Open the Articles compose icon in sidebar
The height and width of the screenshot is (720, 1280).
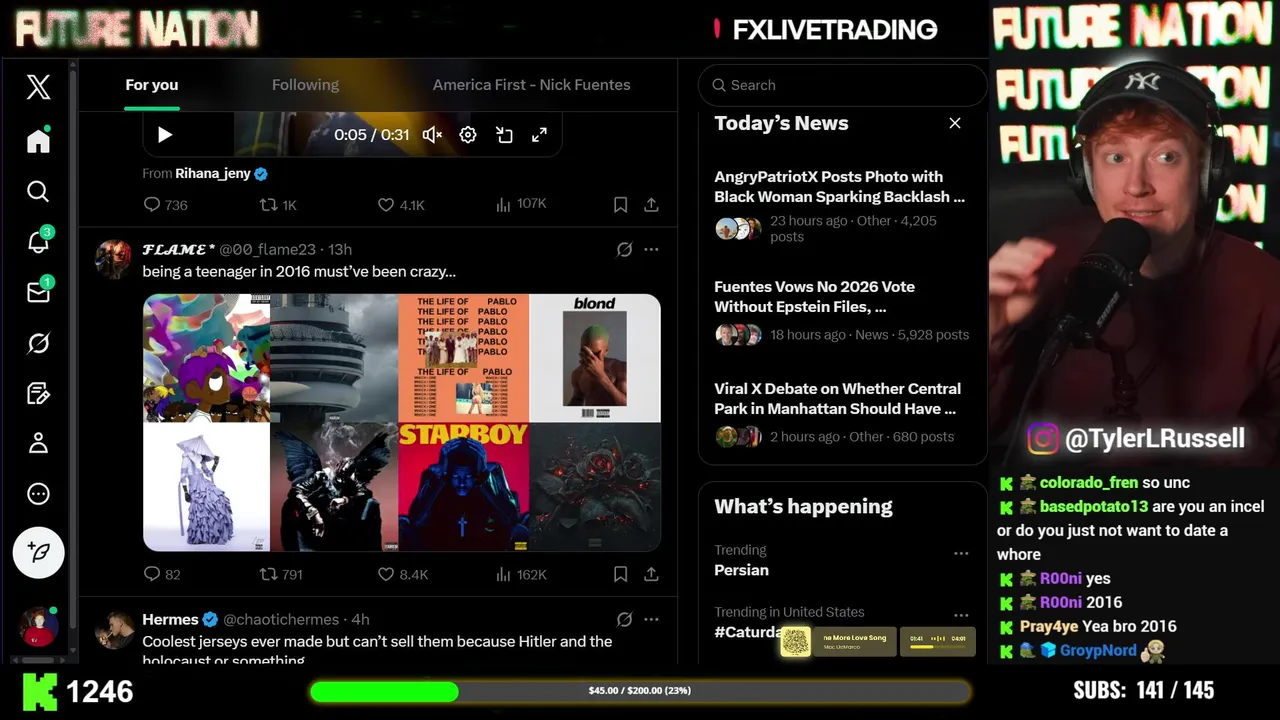click(38, 393)
